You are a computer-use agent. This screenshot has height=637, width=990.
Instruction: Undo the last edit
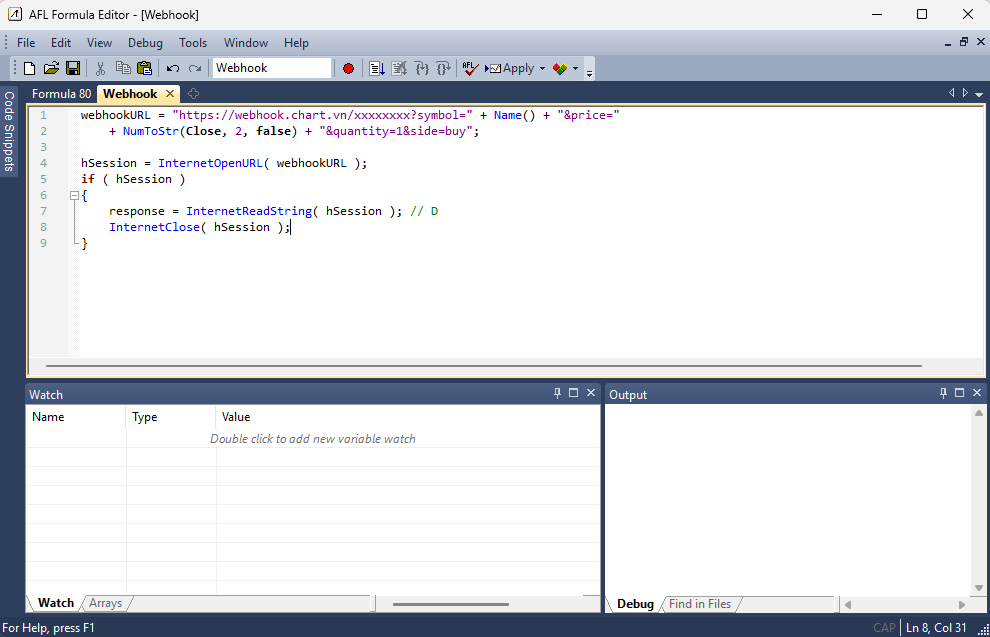pos(172,68)
